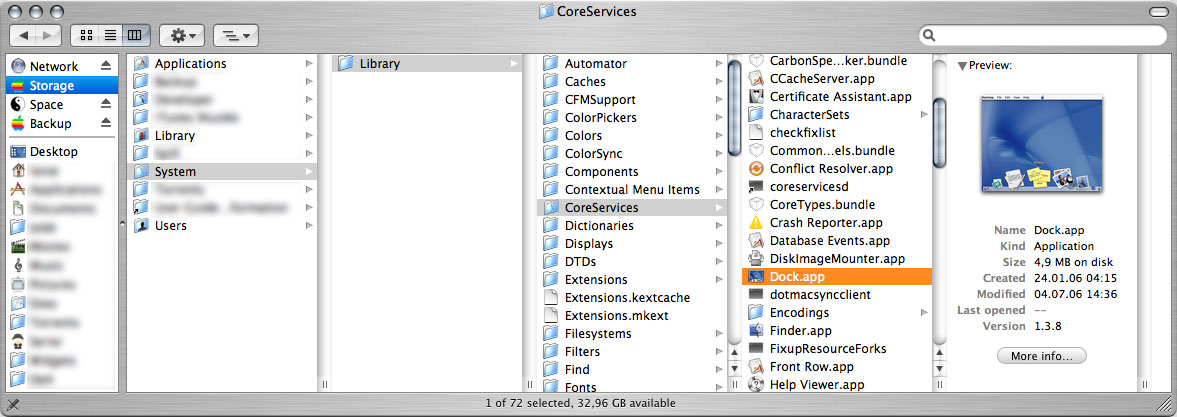Click the CoreServices column scrollbar thumb
The image size is (1177, 417).
[939, 133]
